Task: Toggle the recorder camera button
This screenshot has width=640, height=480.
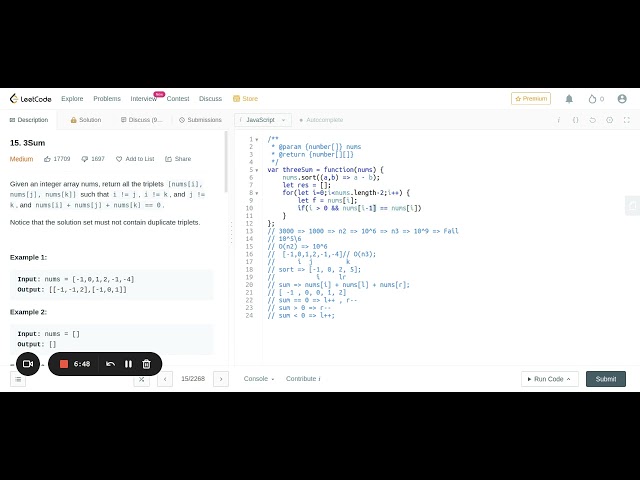Action: coord(28,364)
